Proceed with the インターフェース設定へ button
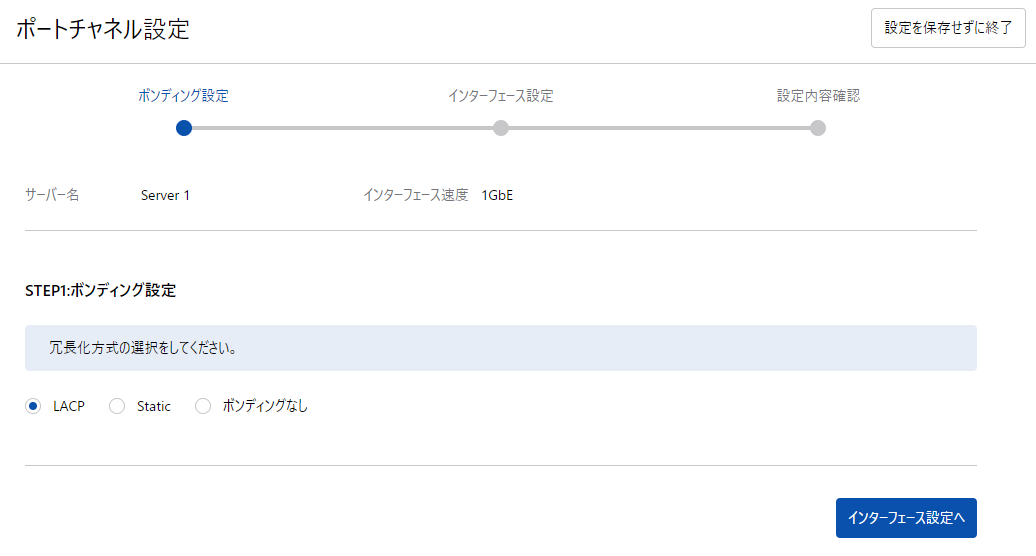This screenshot has width=1036, height=556. [x=906, y=518]
